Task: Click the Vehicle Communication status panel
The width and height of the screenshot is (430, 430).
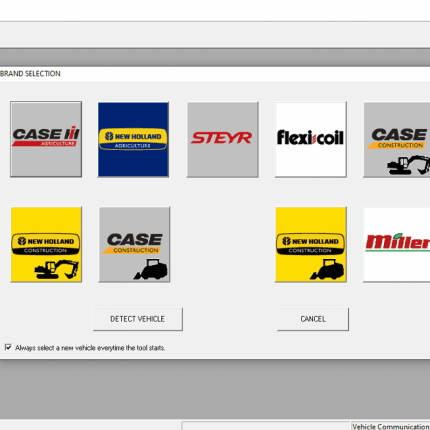Action: tap(390, 426)
